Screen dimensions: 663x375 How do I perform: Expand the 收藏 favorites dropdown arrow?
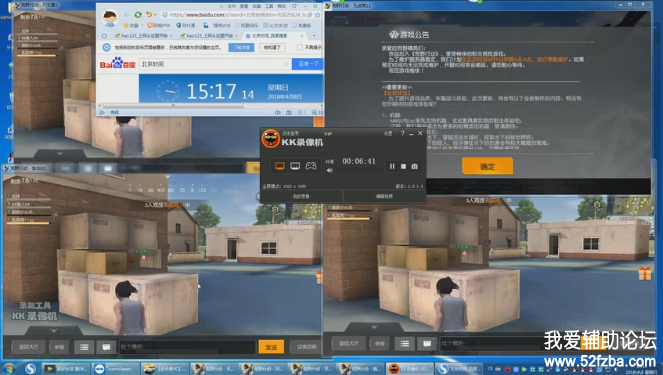point(142,25)
